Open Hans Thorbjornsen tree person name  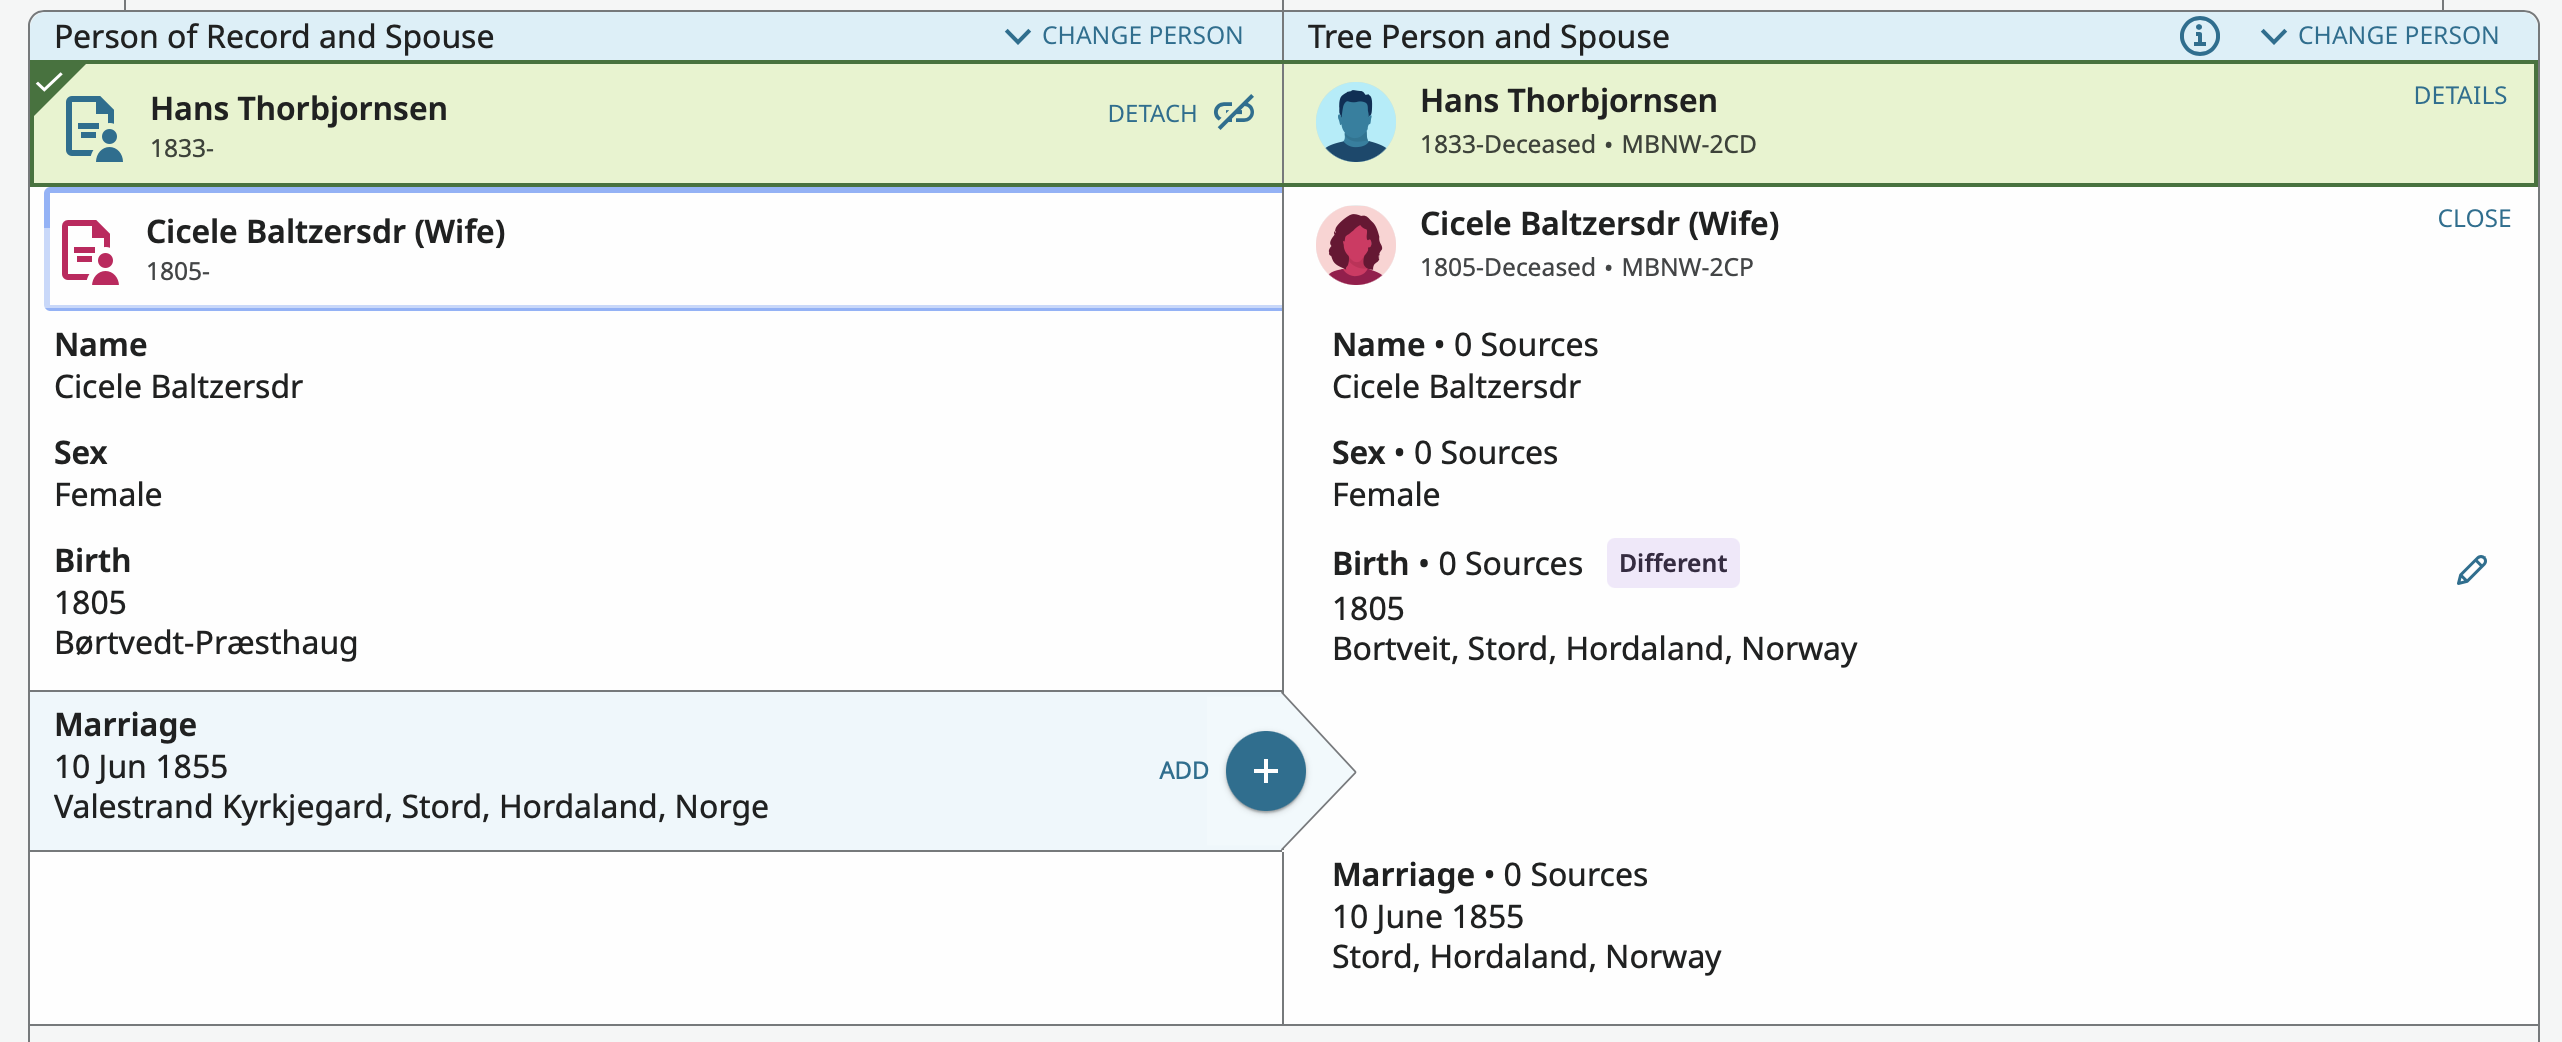(x=1568, y=101)
